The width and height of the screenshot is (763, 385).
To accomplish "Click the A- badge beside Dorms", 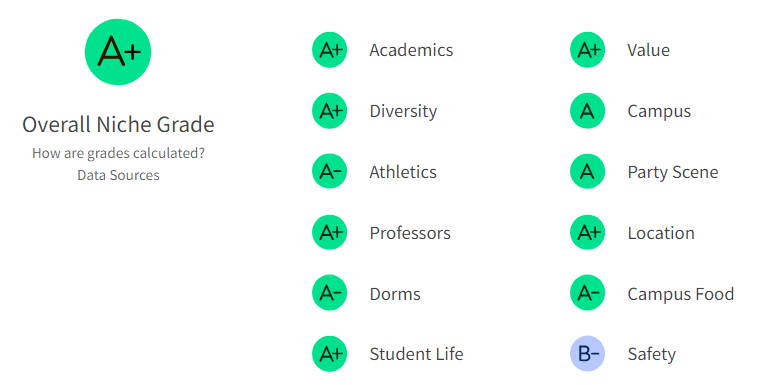I will pyautogui.click(x=329, y=293).
